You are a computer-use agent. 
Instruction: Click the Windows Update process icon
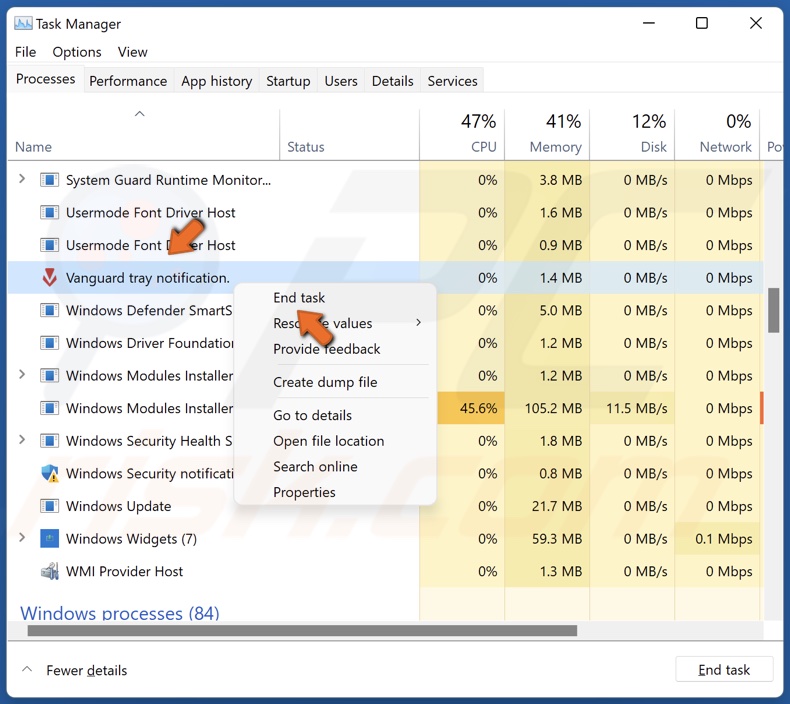[49, 506]
